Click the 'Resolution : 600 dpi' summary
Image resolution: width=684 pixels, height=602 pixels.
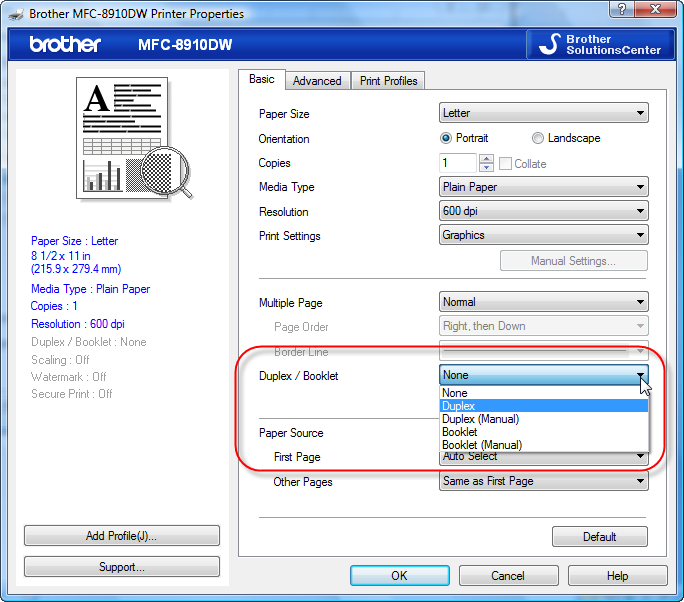78,324
